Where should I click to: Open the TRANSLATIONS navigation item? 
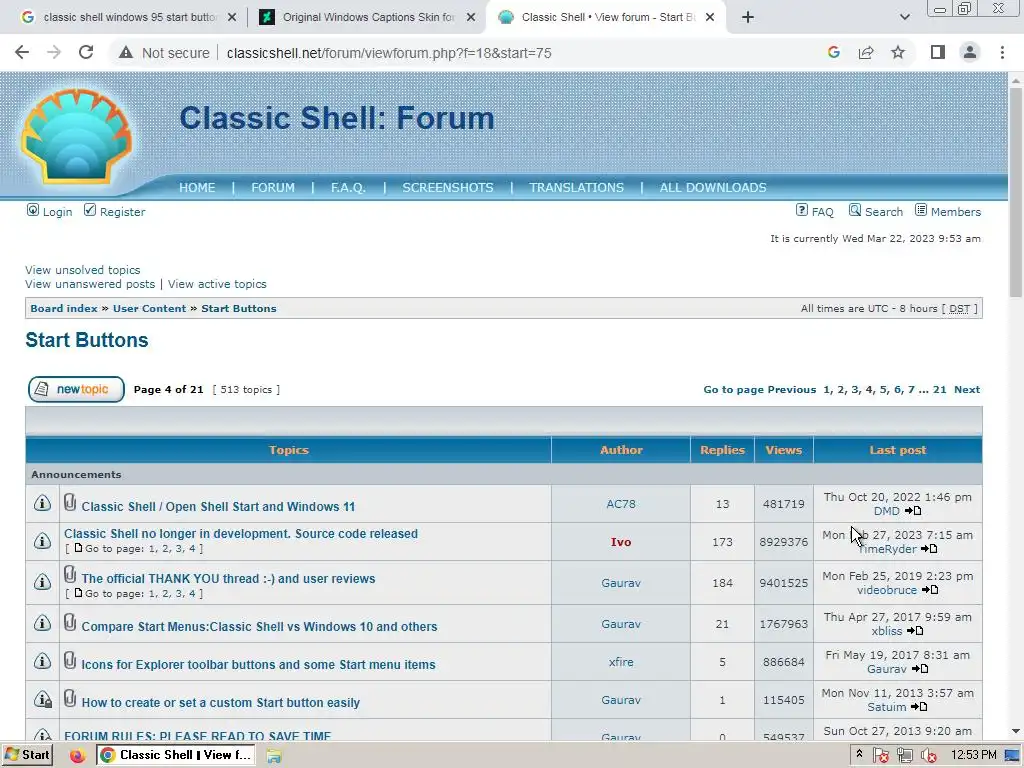pos(577,187)
